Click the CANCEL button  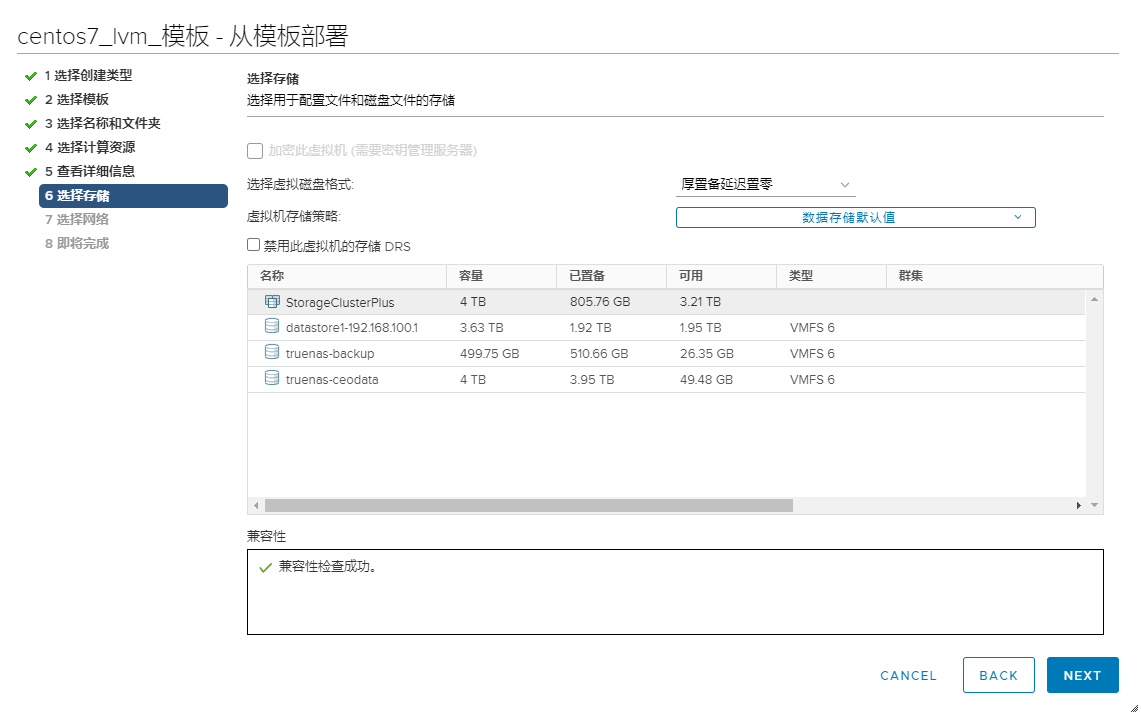908,676
